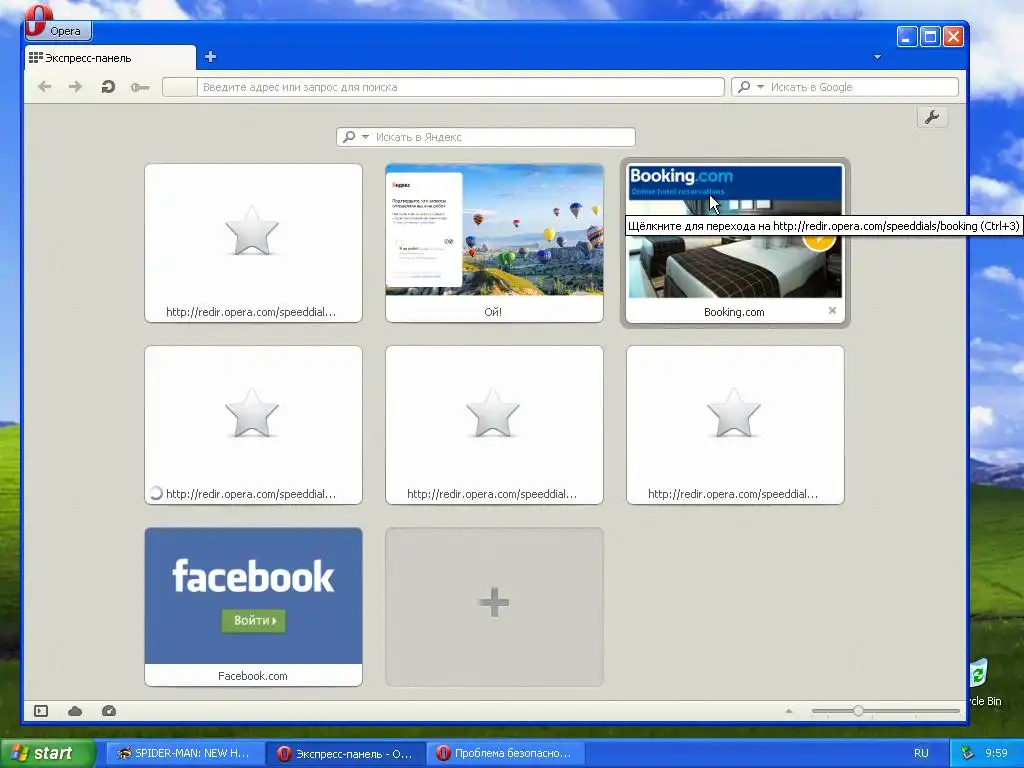The width and height of the screenshot is (1024, 768).
Task: Expand the Google search engine dropdown arrow
Action: [760, 87]
